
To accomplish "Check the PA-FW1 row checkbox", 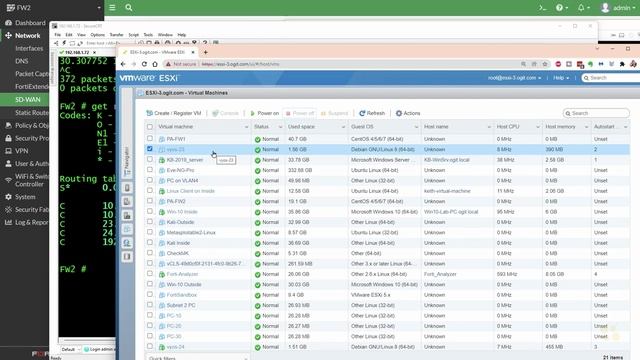I will tap(150, 138).
